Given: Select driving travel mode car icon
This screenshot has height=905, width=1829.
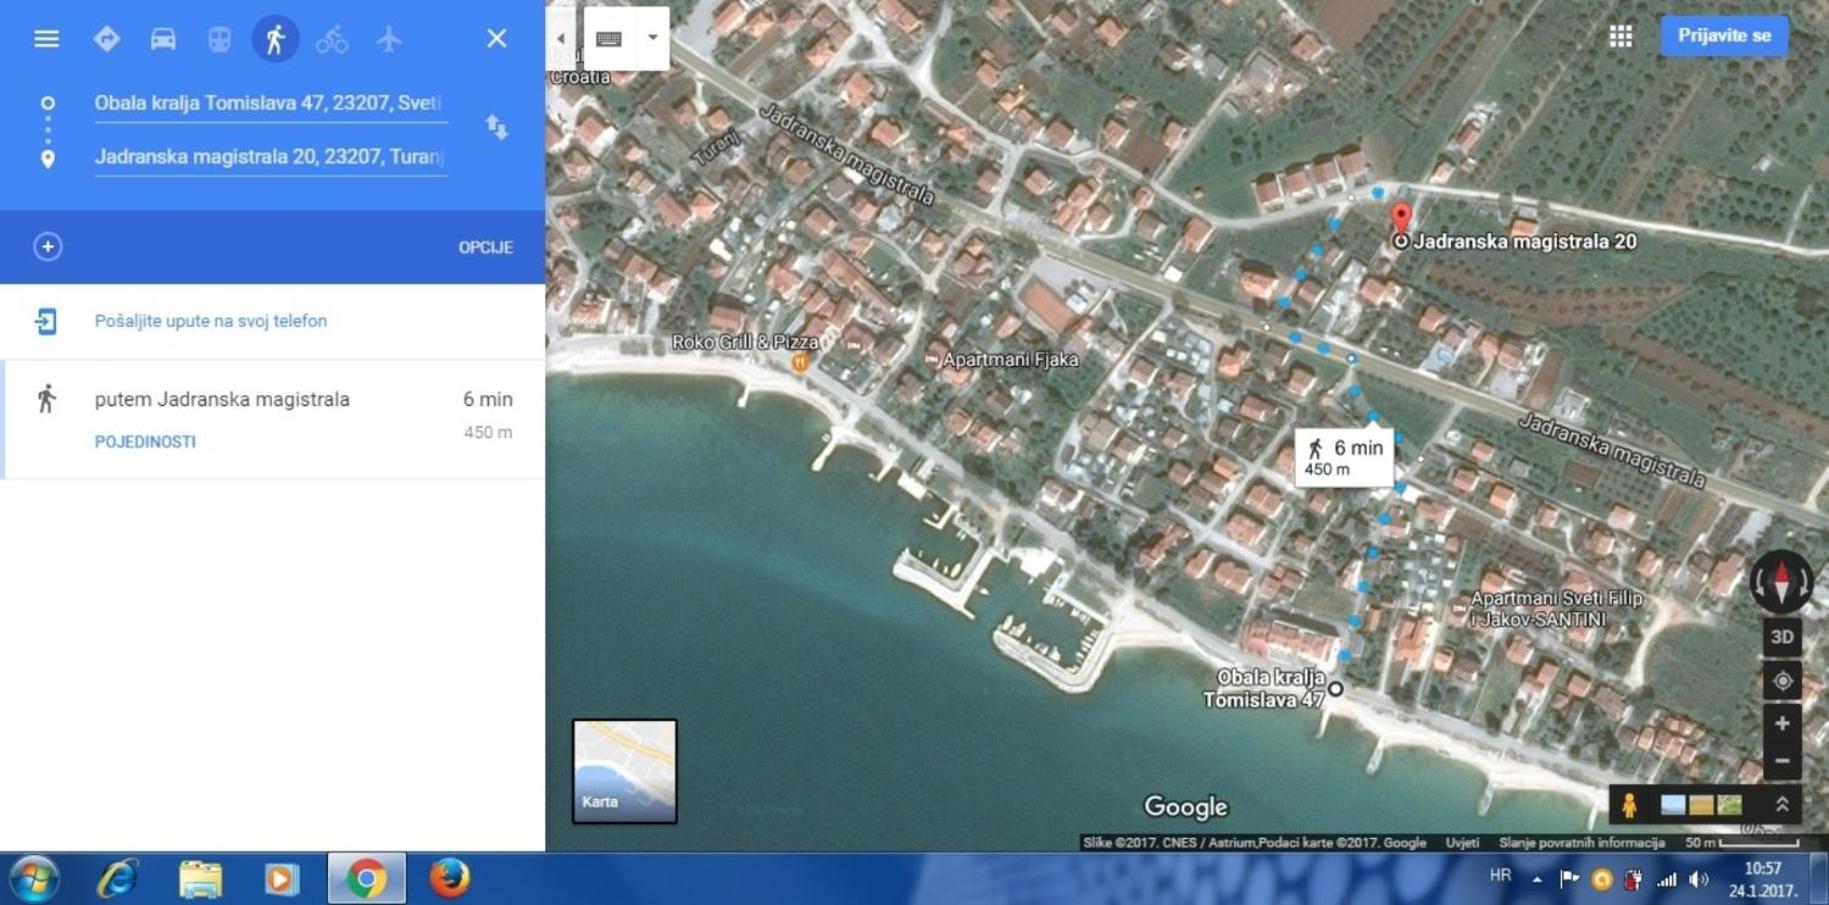Looking at the screenshot, I should pyautogui.click(x=163, y=39).
